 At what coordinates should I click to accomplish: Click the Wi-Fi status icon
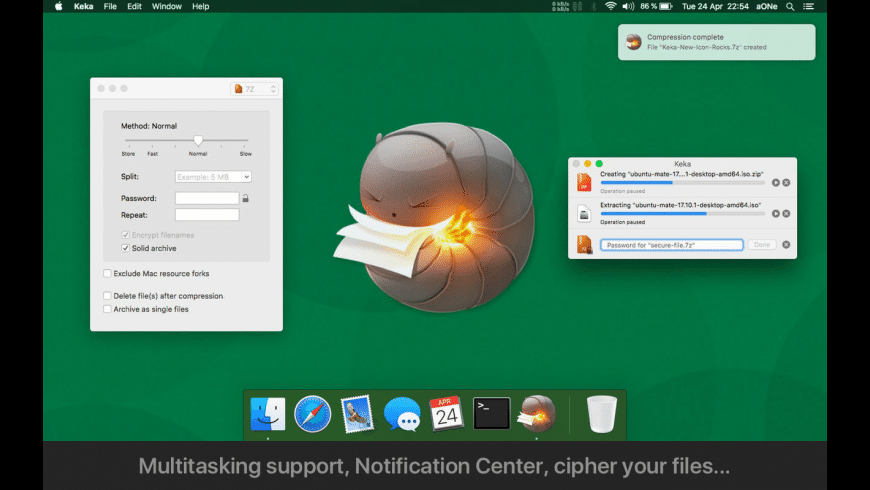tap(610, 6)
